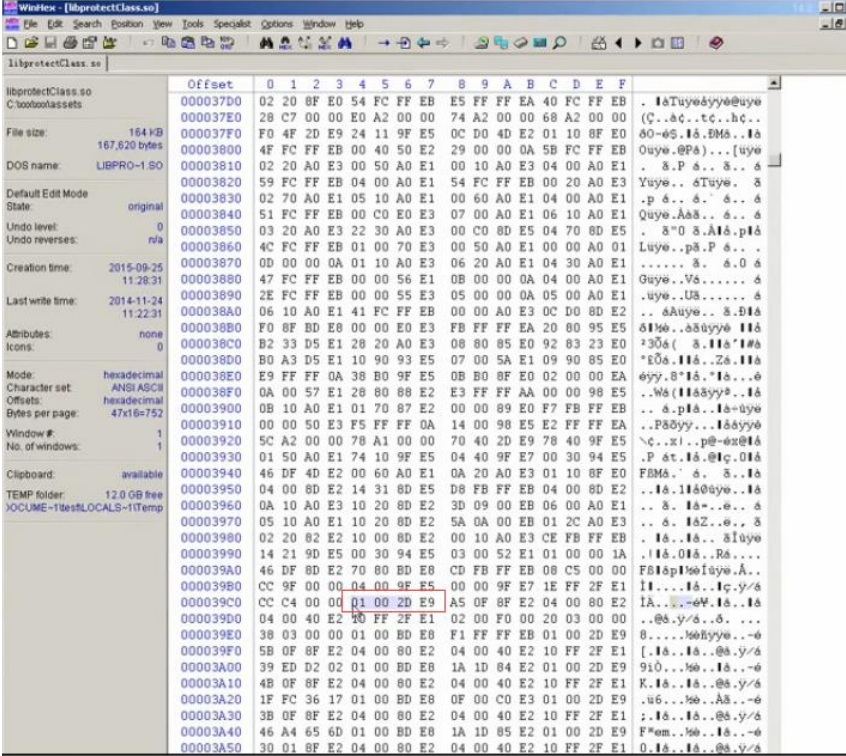Image resolution: width=846 pixels, height=756 pixels.
Task: Click offset row 000037D0
Action: coord(211,101)
